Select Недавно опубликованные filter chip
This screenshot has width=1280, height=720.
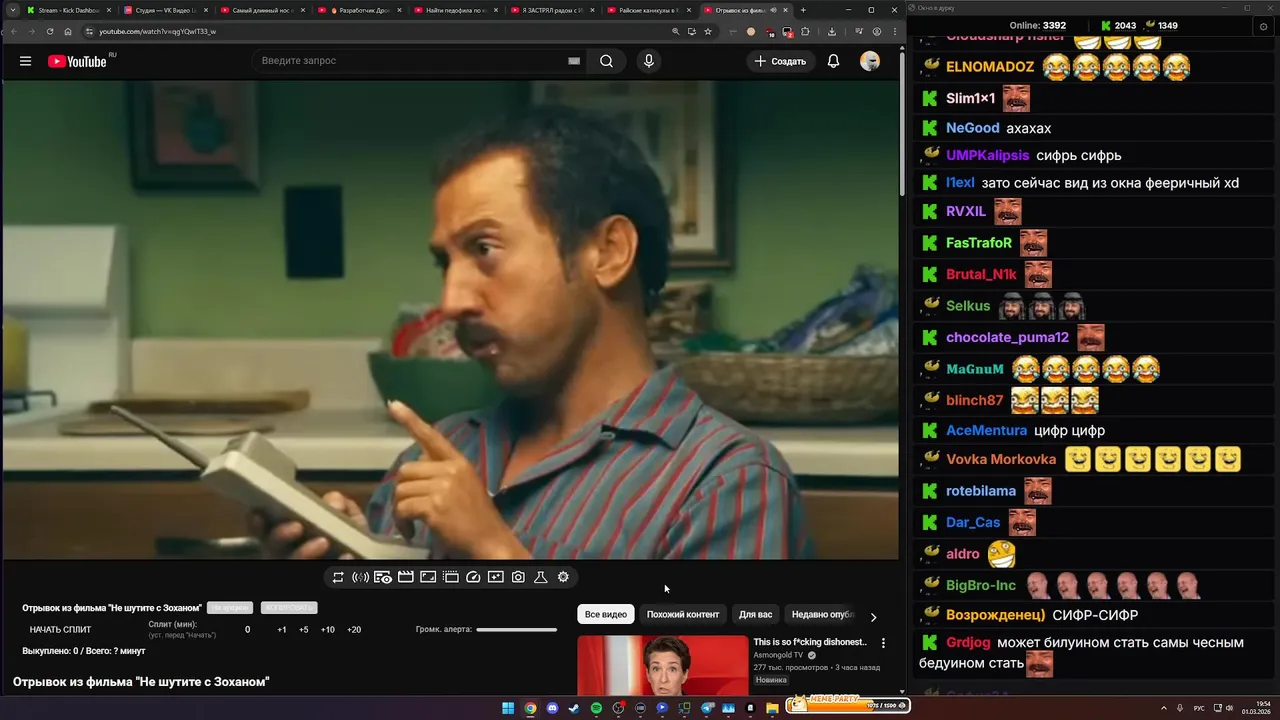(822, 614)
